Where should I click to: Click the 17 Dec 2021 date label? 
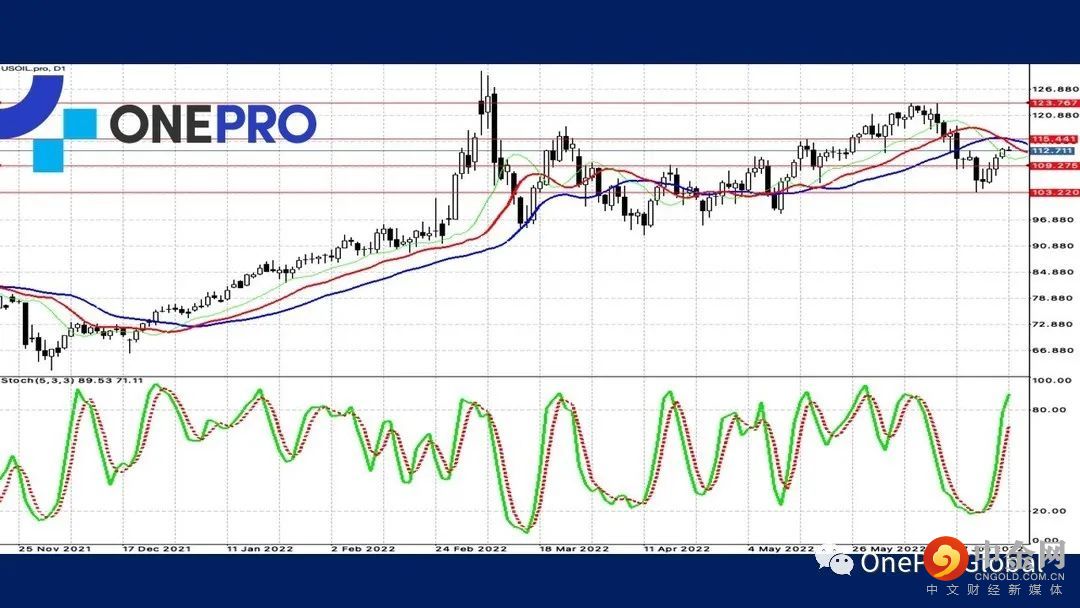(x=156, y=549)
